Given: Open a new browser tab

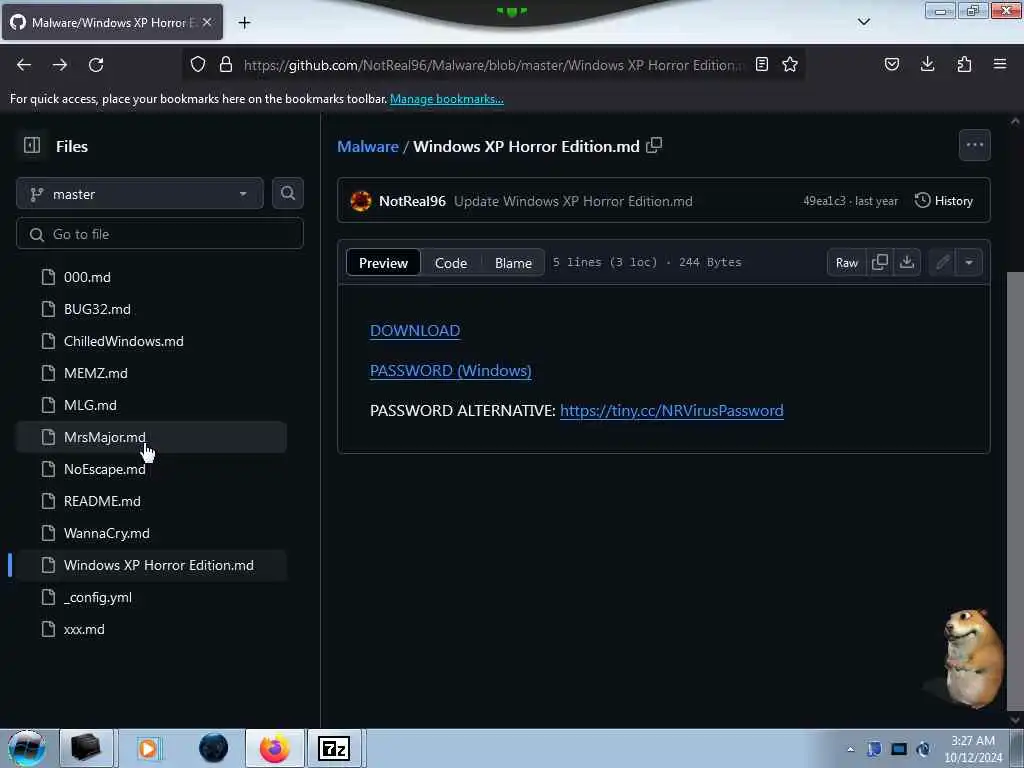Looking at the screenshot, I should 244,23.
